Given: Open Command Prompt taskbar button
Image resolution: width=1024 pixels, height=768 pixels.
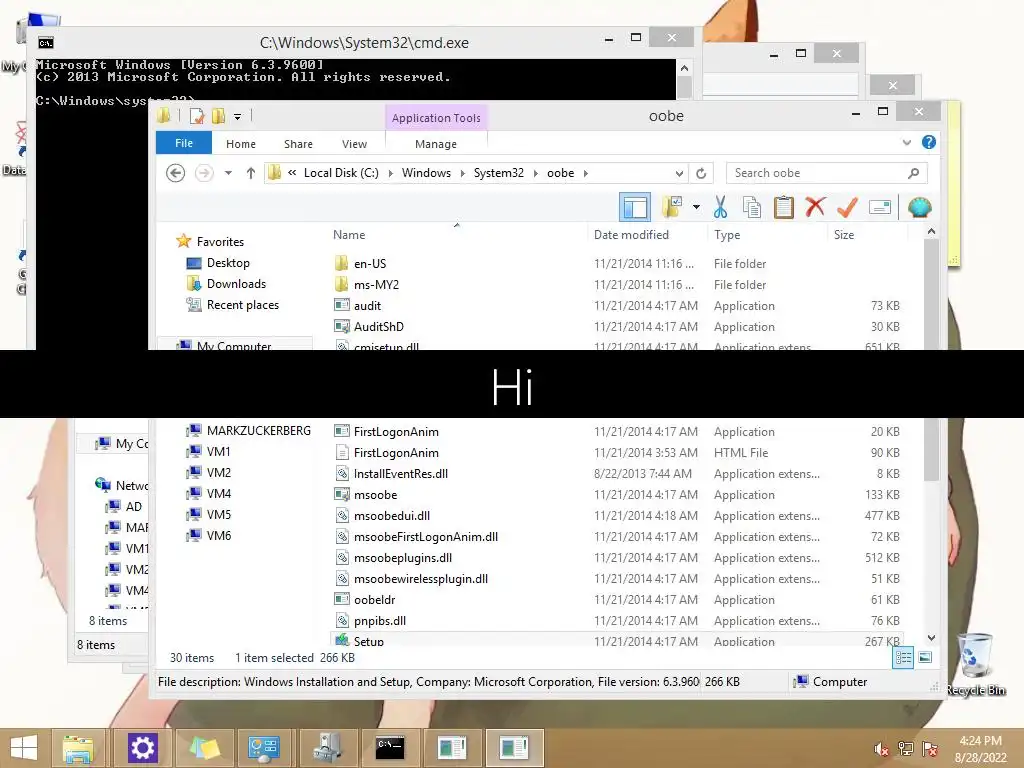Looking at the screenshot, I should 390,748.
